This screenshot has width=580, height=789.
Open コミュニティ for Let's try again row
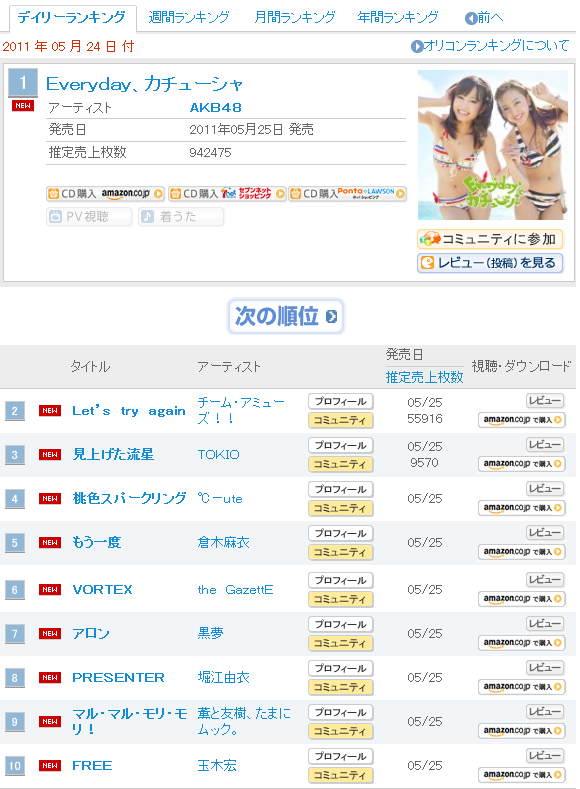point(341,420)
